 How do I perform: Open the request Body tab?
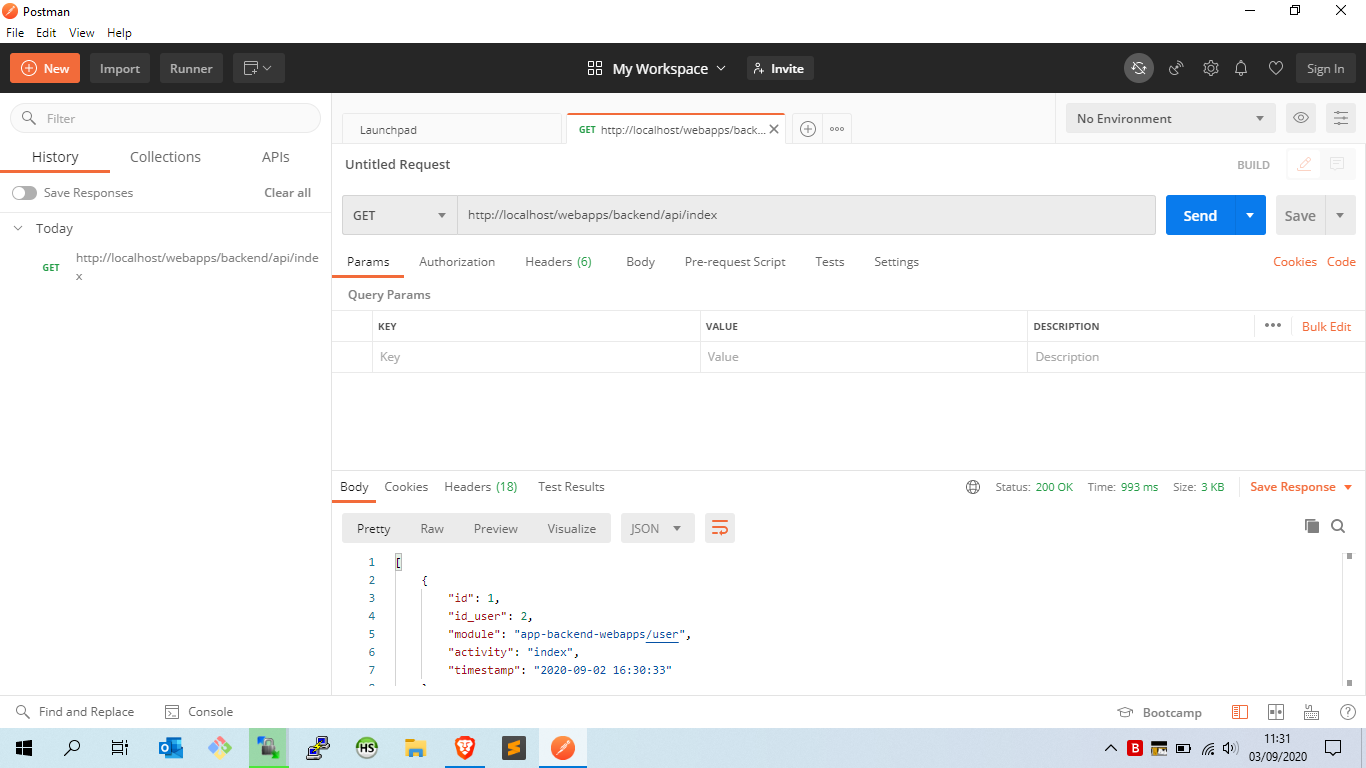640,262
